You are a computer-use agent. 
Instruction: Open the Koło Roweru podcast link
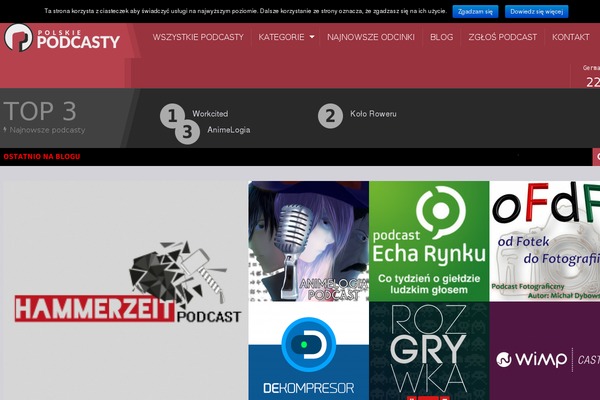[373, 114]
